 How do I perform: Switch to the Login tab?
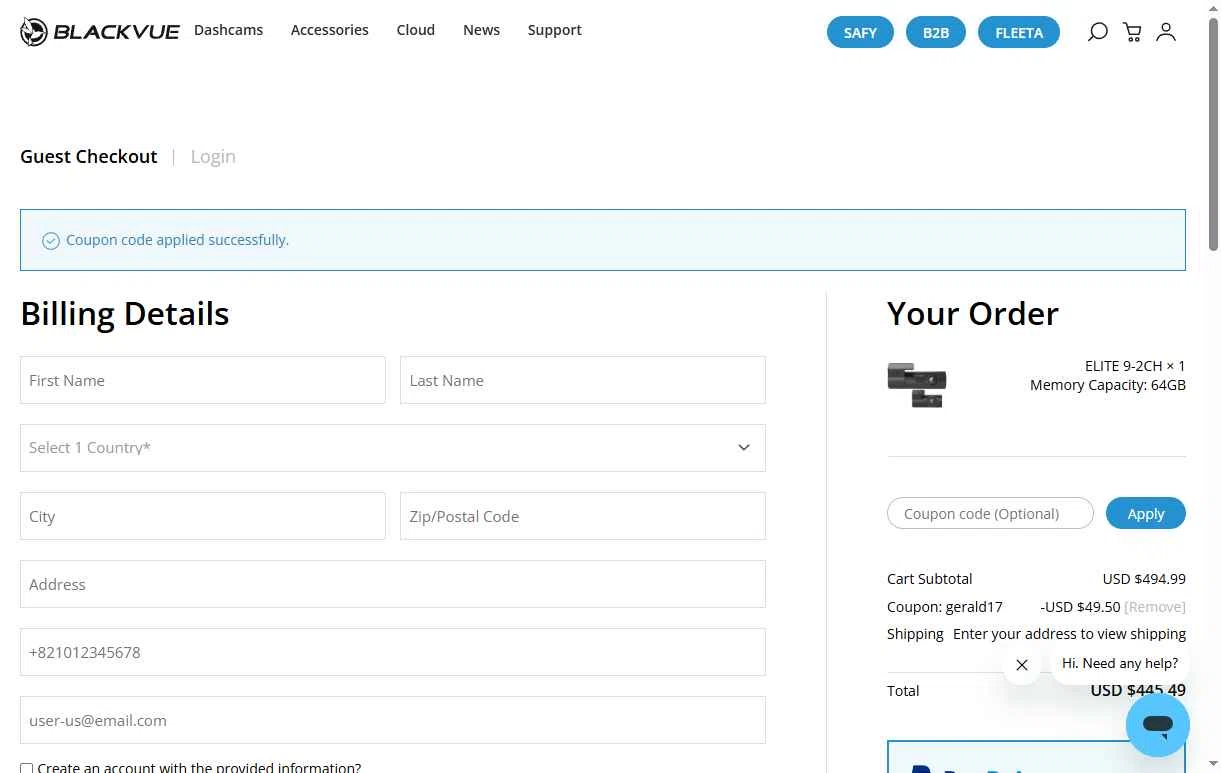[213, 156]
